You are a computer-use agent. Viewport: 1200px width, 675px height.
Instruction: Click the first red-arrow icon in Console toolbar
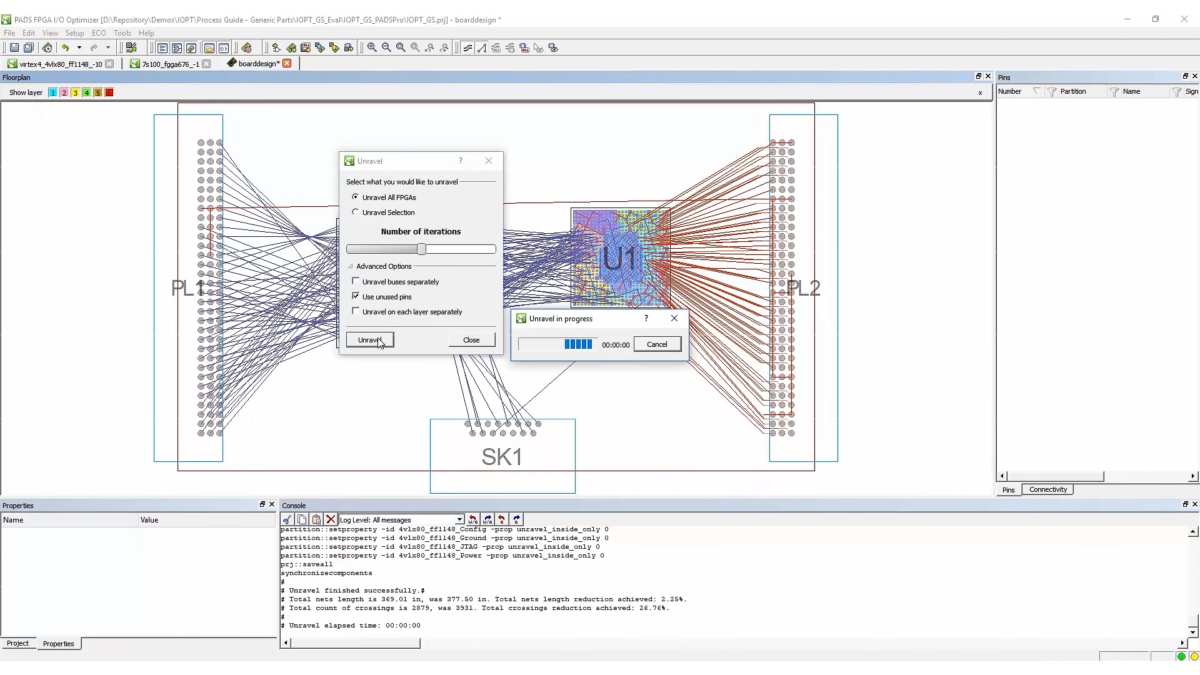click(x=473, y=520)
